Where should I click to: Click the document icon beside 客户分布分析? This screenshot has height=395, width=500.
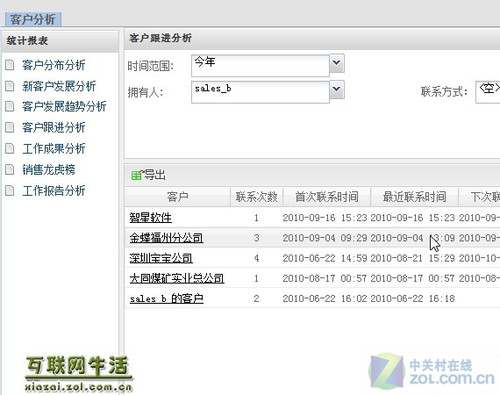coord(10,65)
